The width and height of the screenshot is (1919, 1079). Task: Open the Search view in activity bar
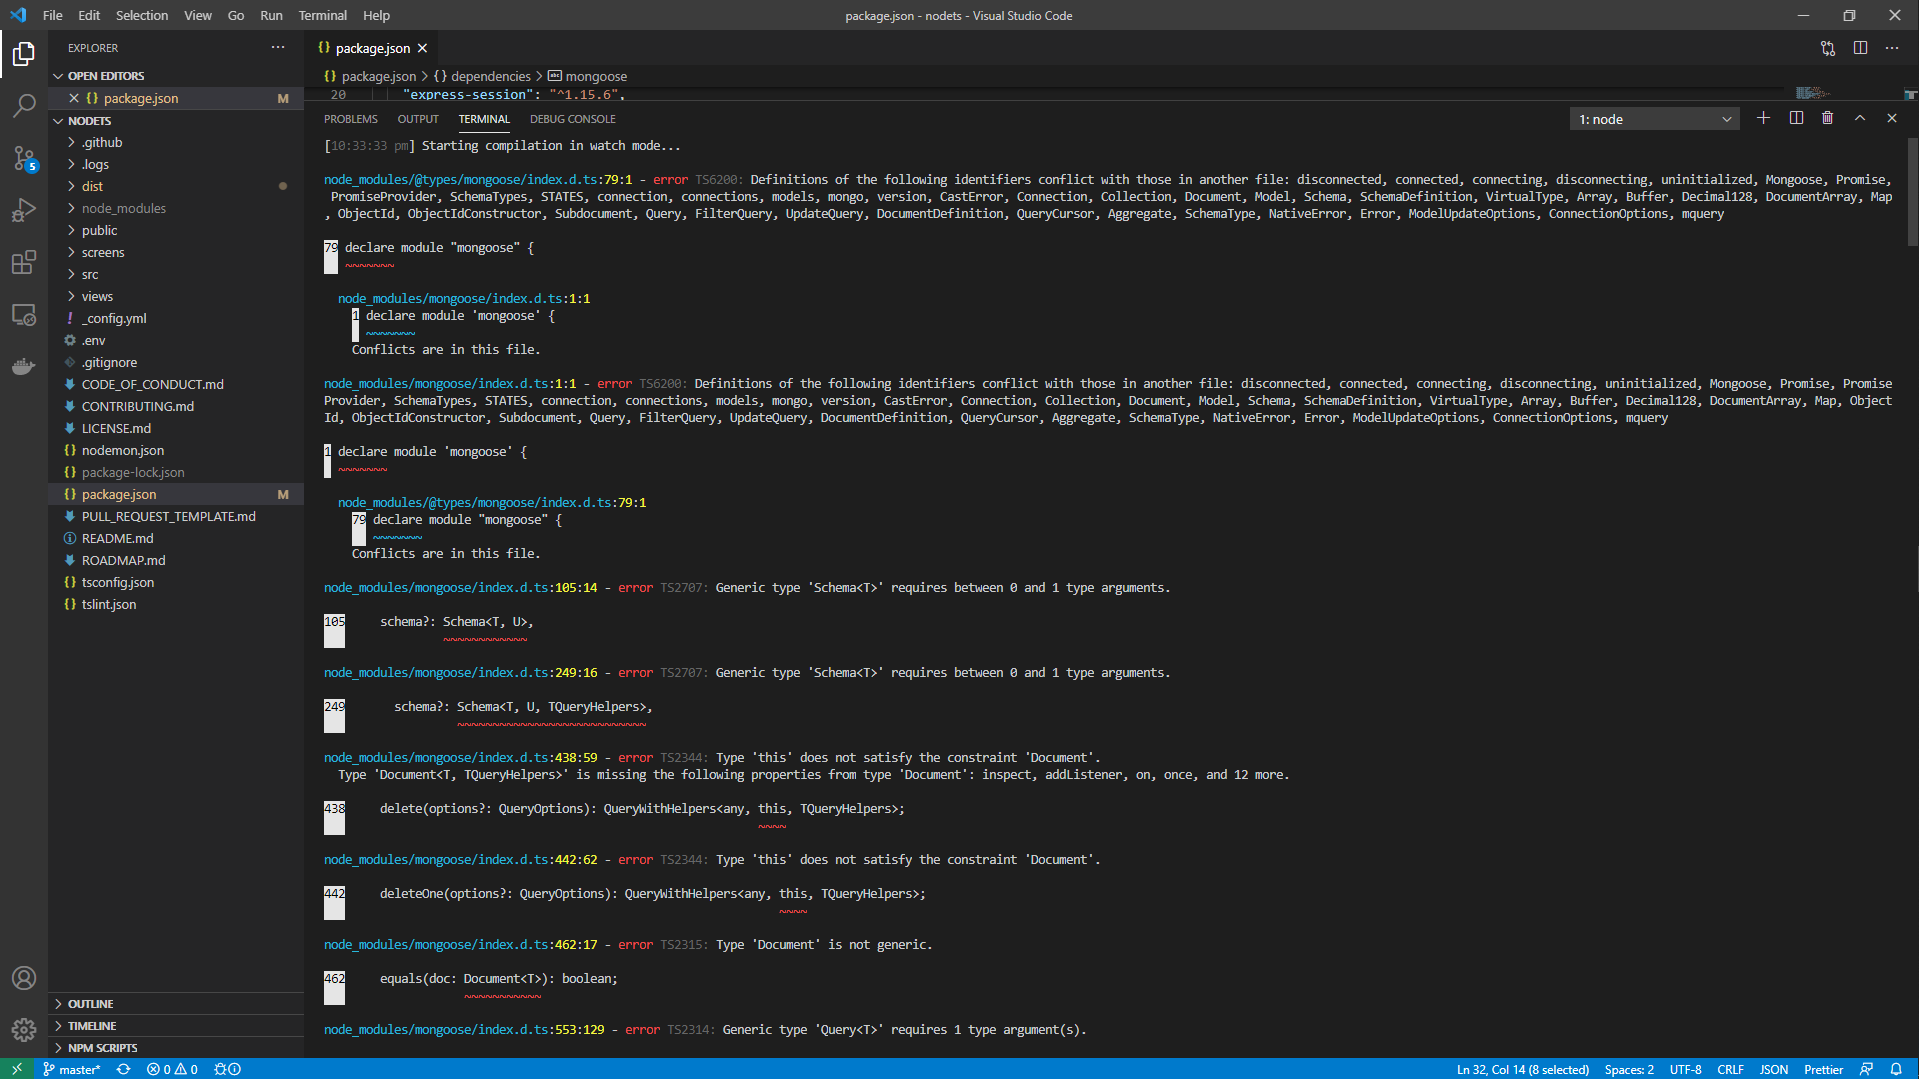point(24,105)
